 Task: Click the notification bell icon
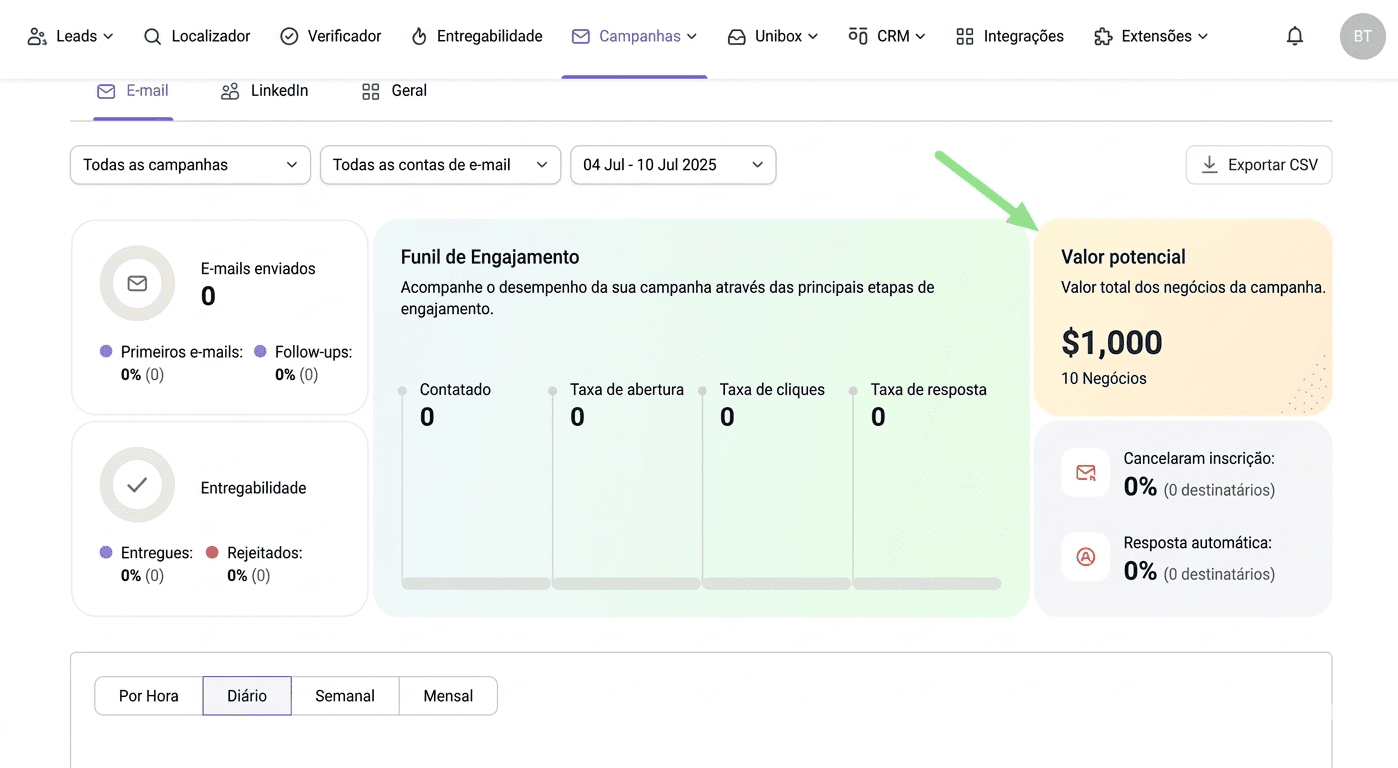pos(1294,36)
